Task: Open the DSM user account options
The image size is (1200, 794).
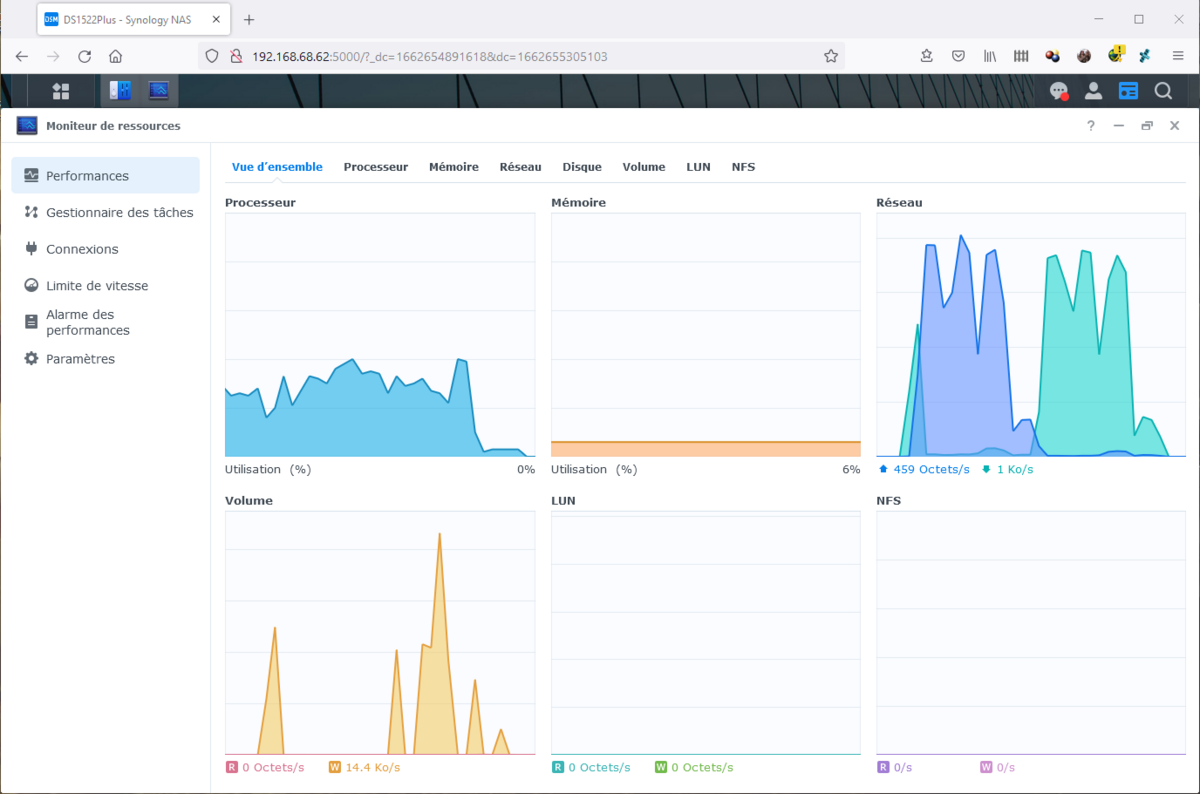Action: 1094,91
